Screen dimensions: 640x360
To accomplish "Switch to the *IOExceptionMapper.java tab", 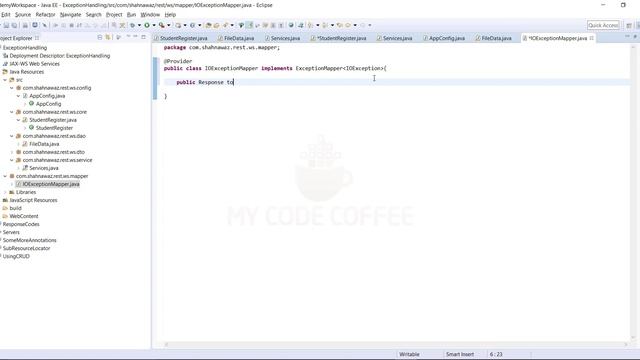I will [x=557, y=38].
